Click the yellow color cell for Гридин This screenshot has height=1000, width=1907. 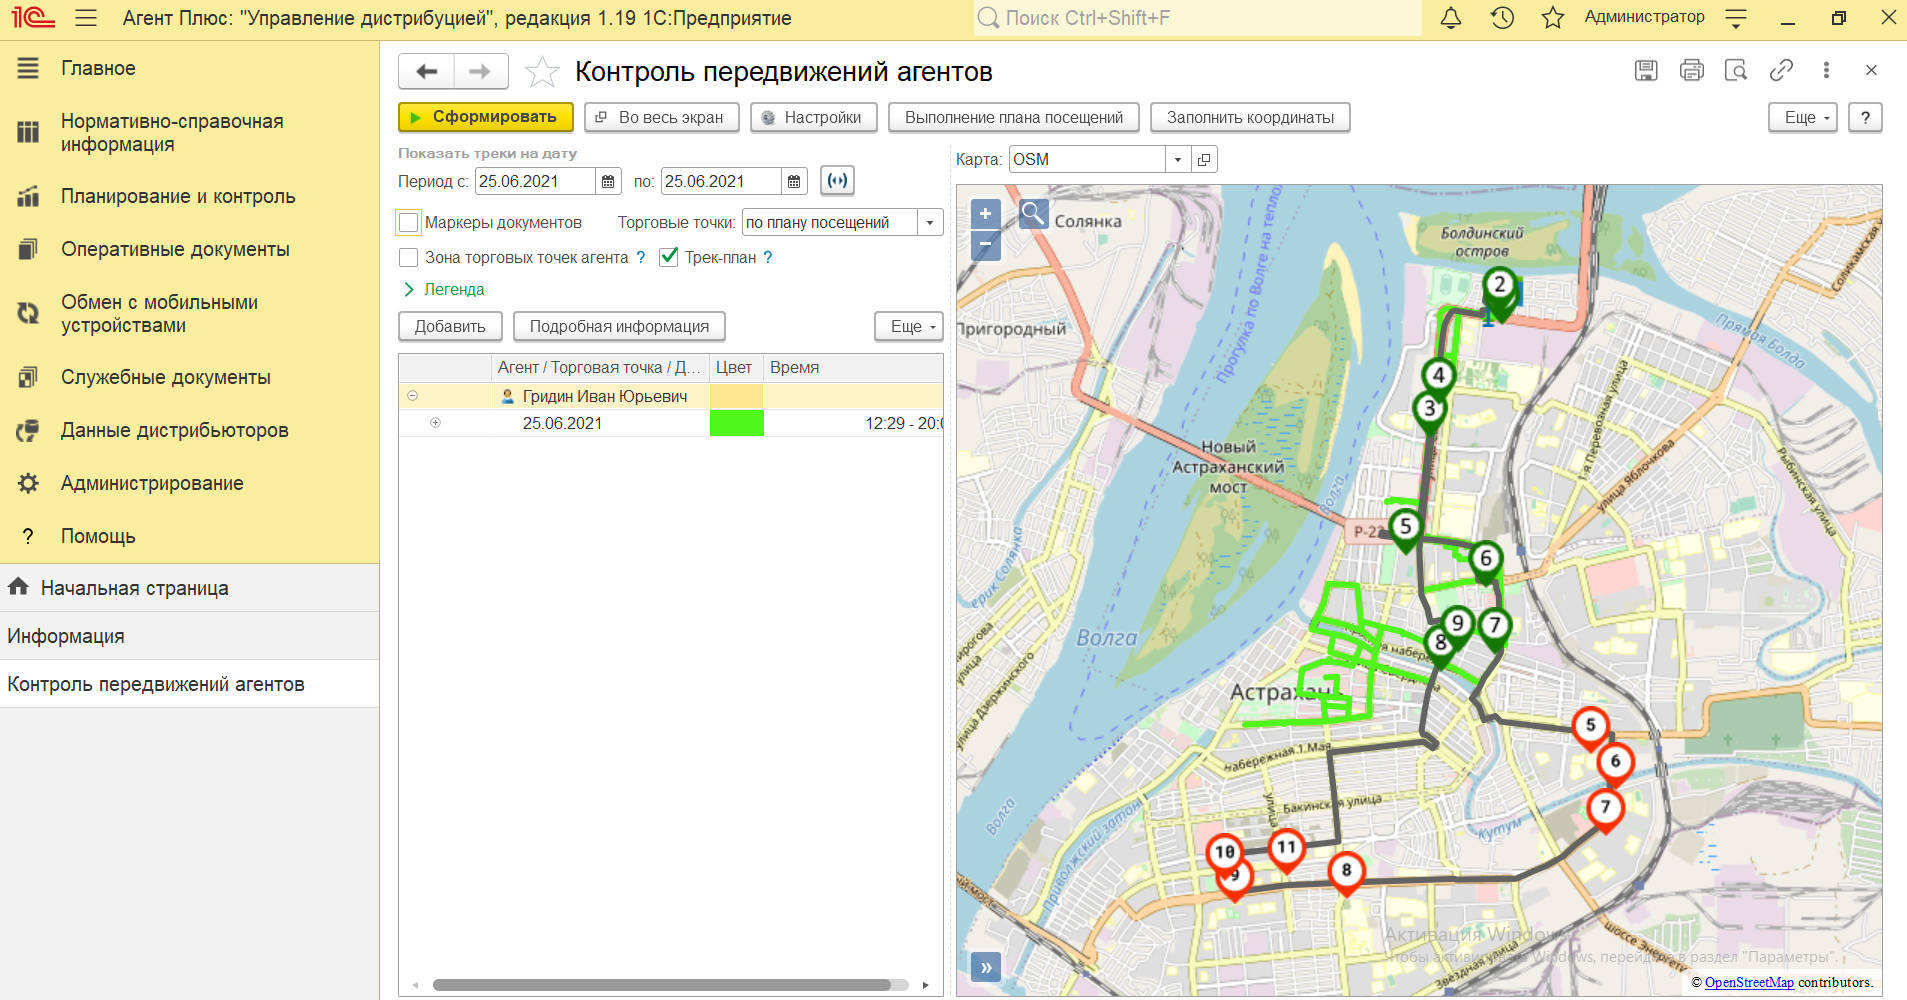tap(737, 396)
